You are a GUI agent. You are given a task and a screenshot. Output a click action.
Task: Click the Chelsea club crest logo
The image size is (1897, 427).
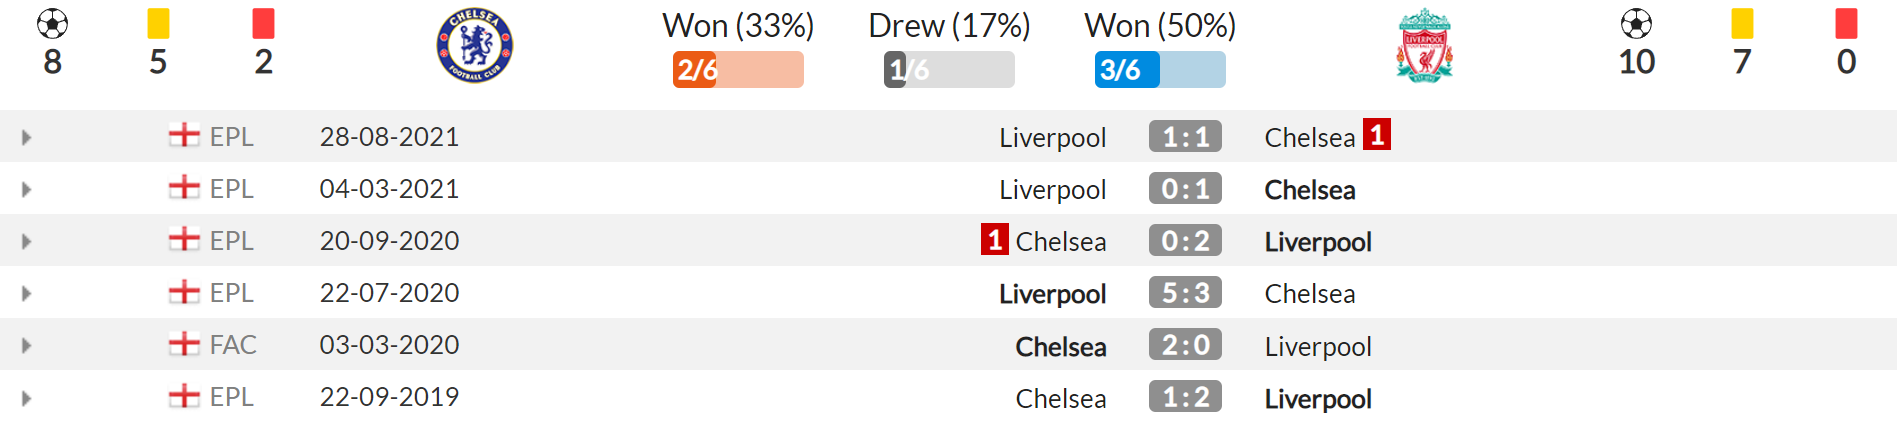[x=475, y=45]
